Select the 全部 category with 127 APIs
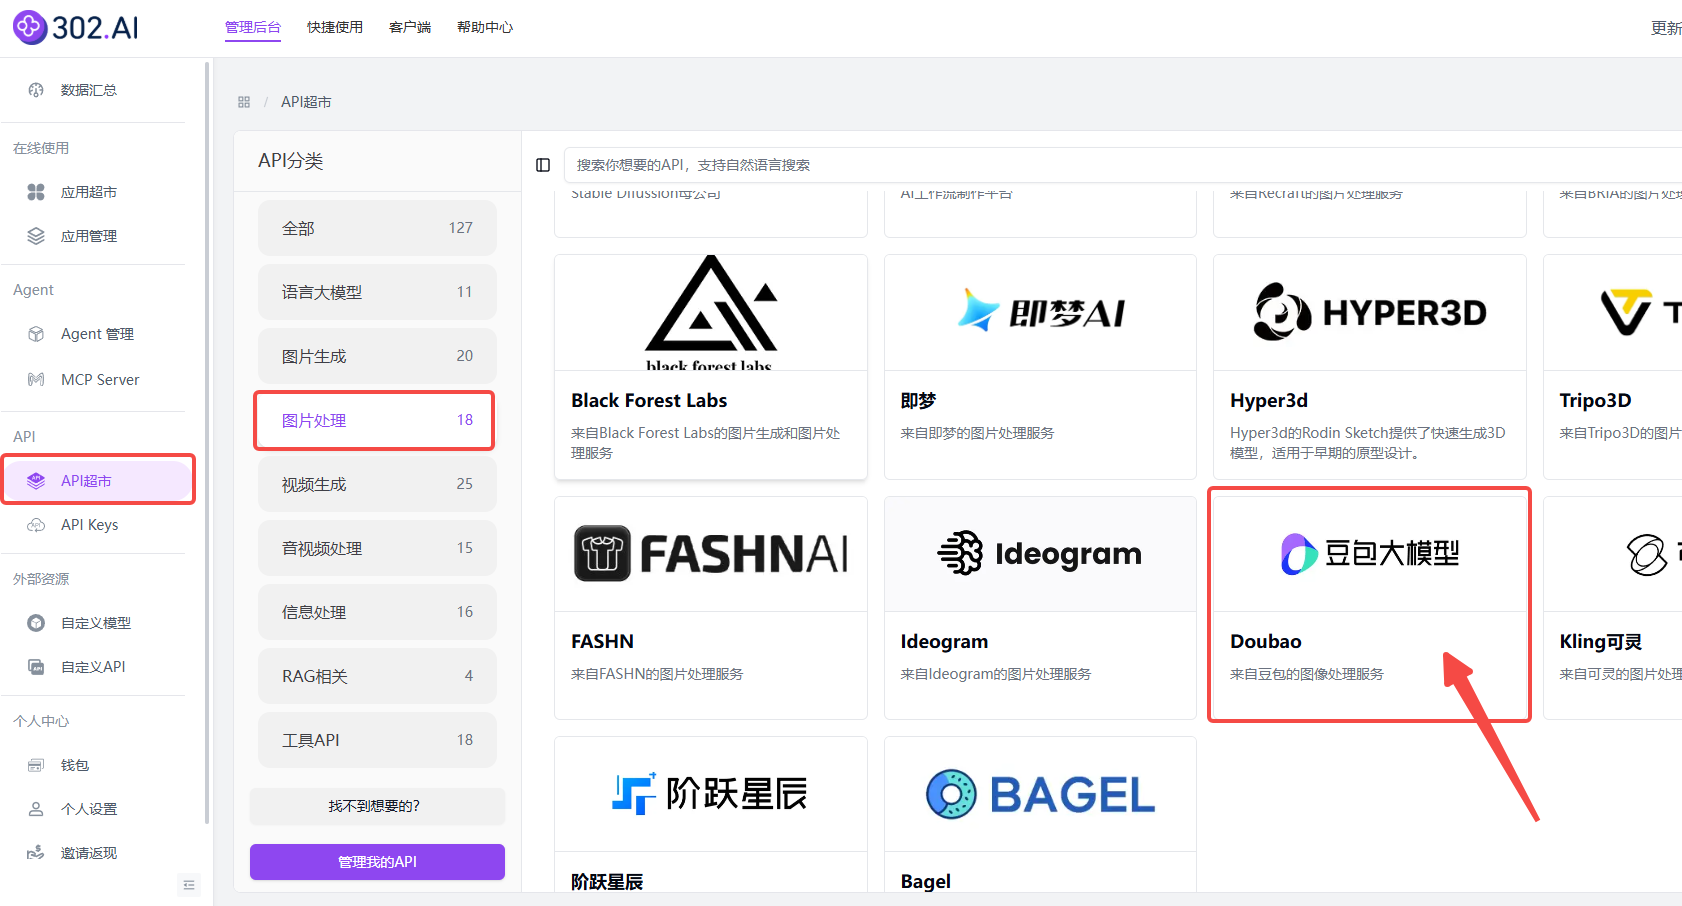1682x906 pixels. 377,228
